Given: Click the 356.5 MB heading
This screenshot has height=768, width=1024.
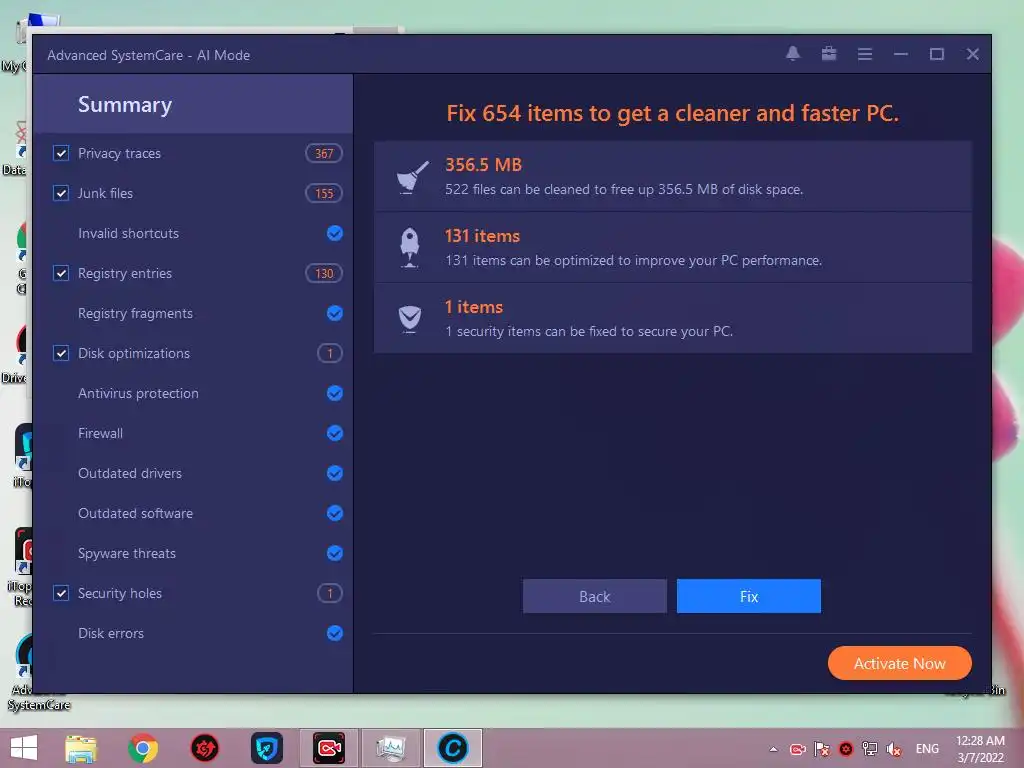Looking at the screenshot, I should pyautogui.click(x=483, y=165).
